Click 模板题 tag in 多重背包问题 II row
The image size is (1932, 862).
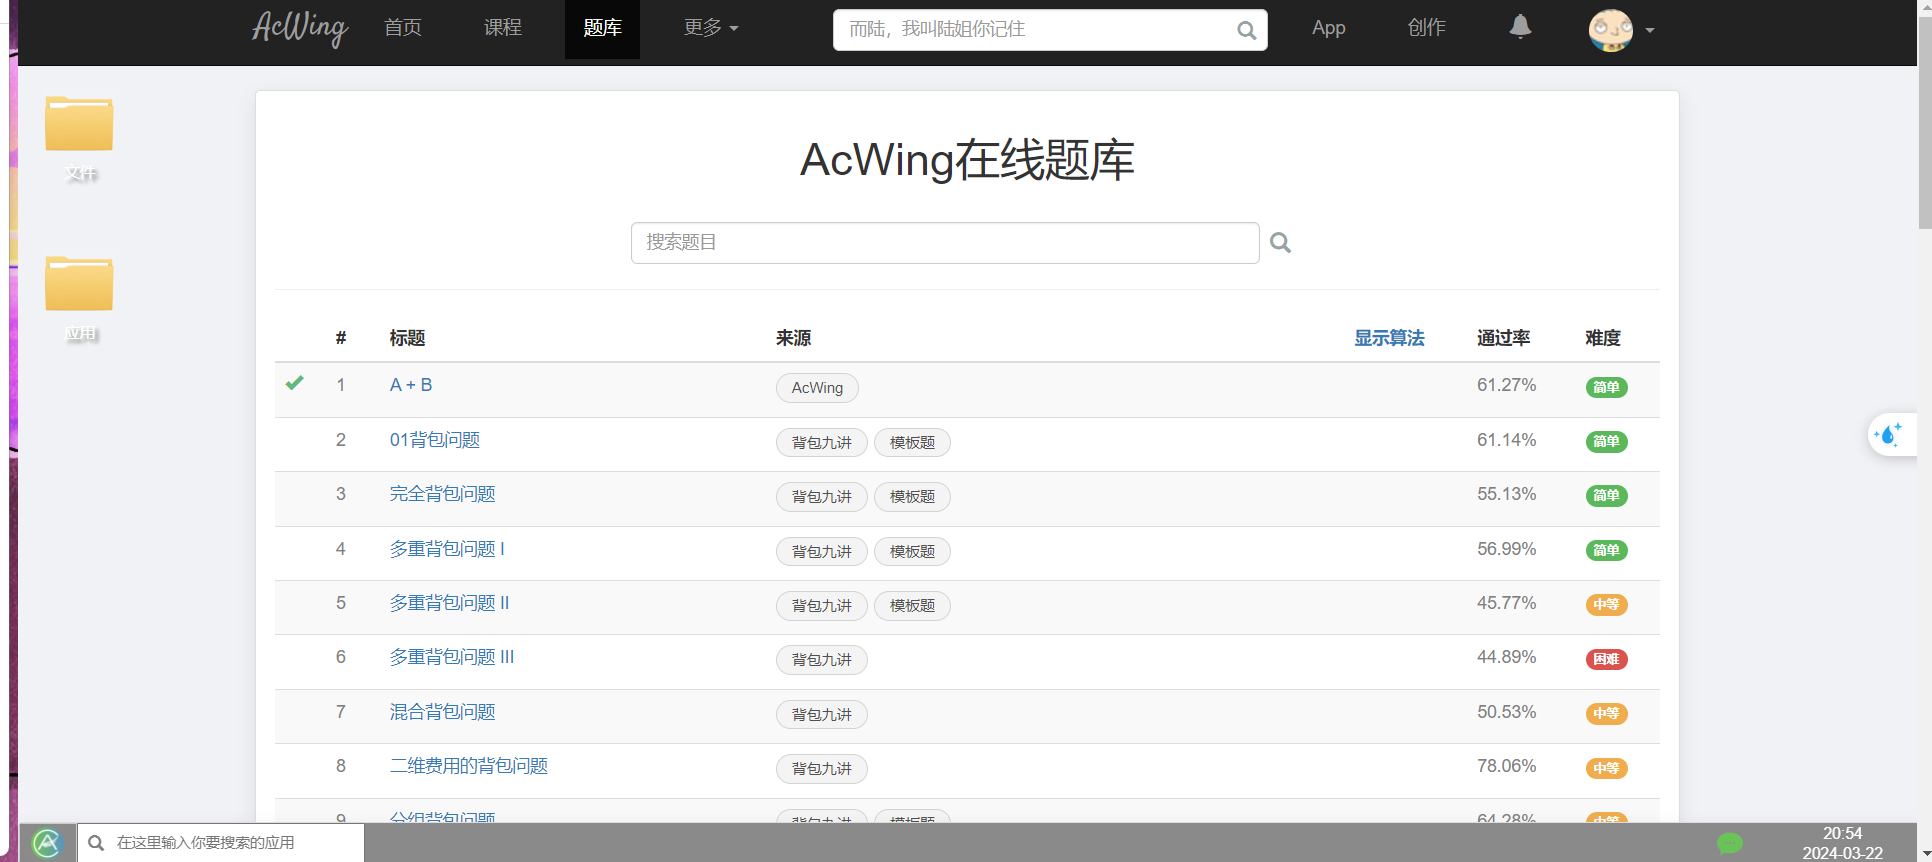912,606
